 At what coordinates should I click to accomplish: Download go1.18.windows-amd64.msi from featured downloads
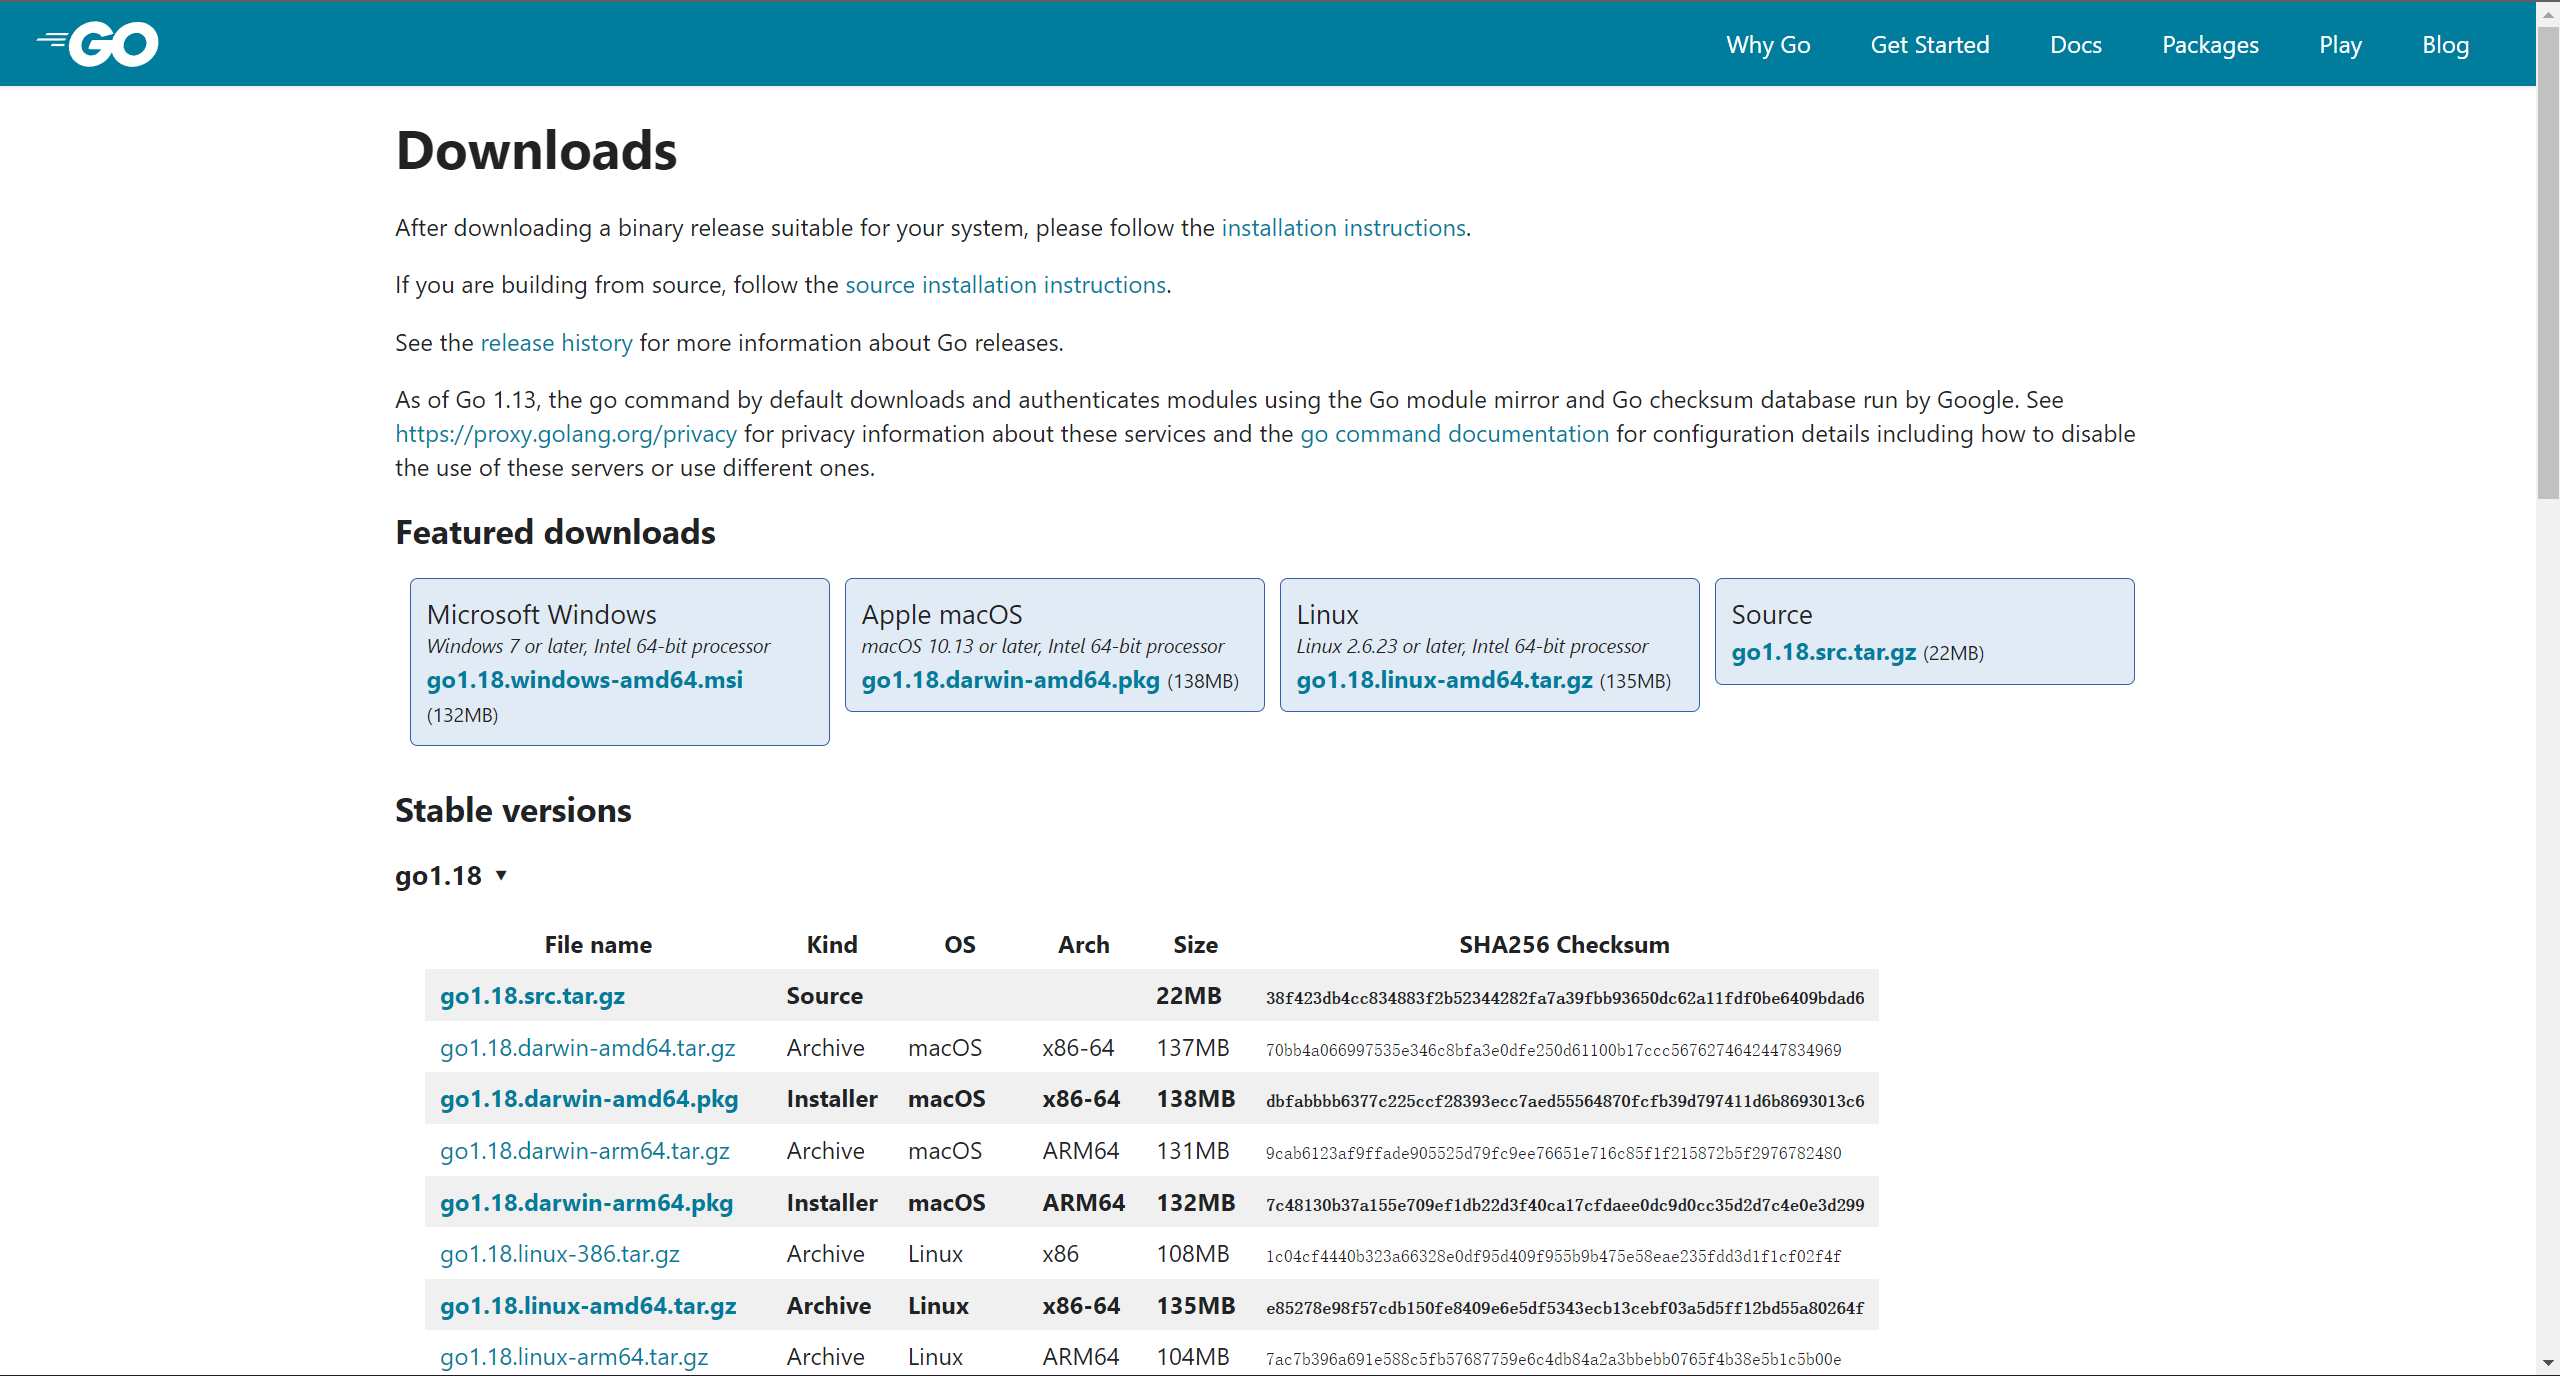(x=584, y=680)
